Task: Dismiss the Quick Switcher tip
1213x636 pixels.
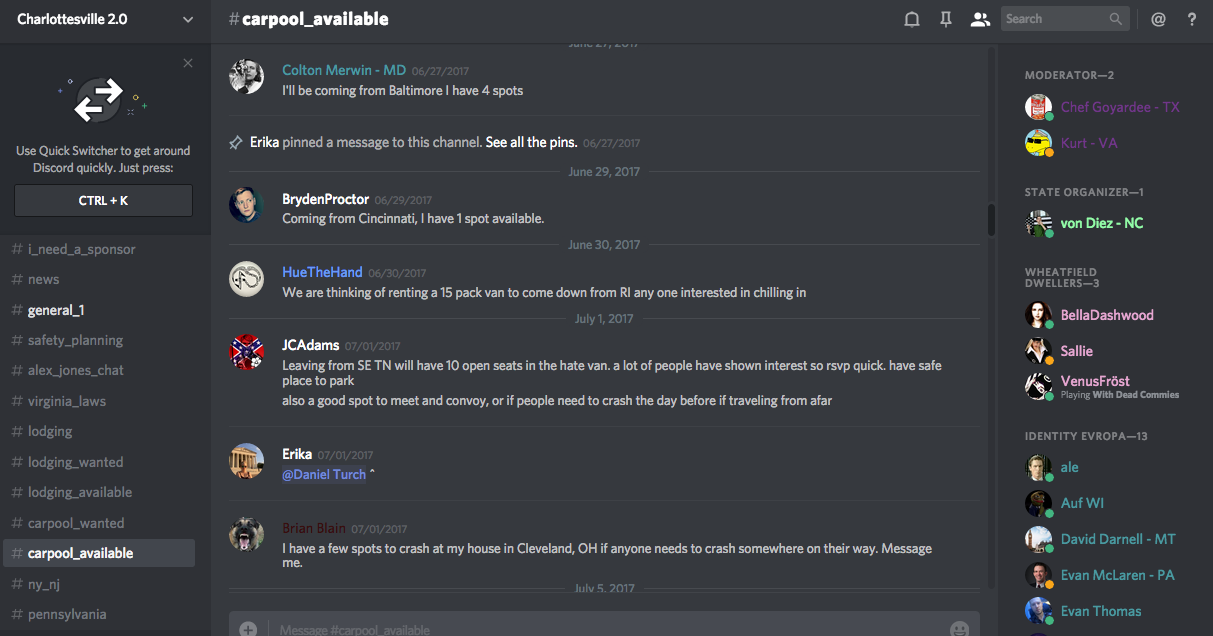Action: coord(188,63)
